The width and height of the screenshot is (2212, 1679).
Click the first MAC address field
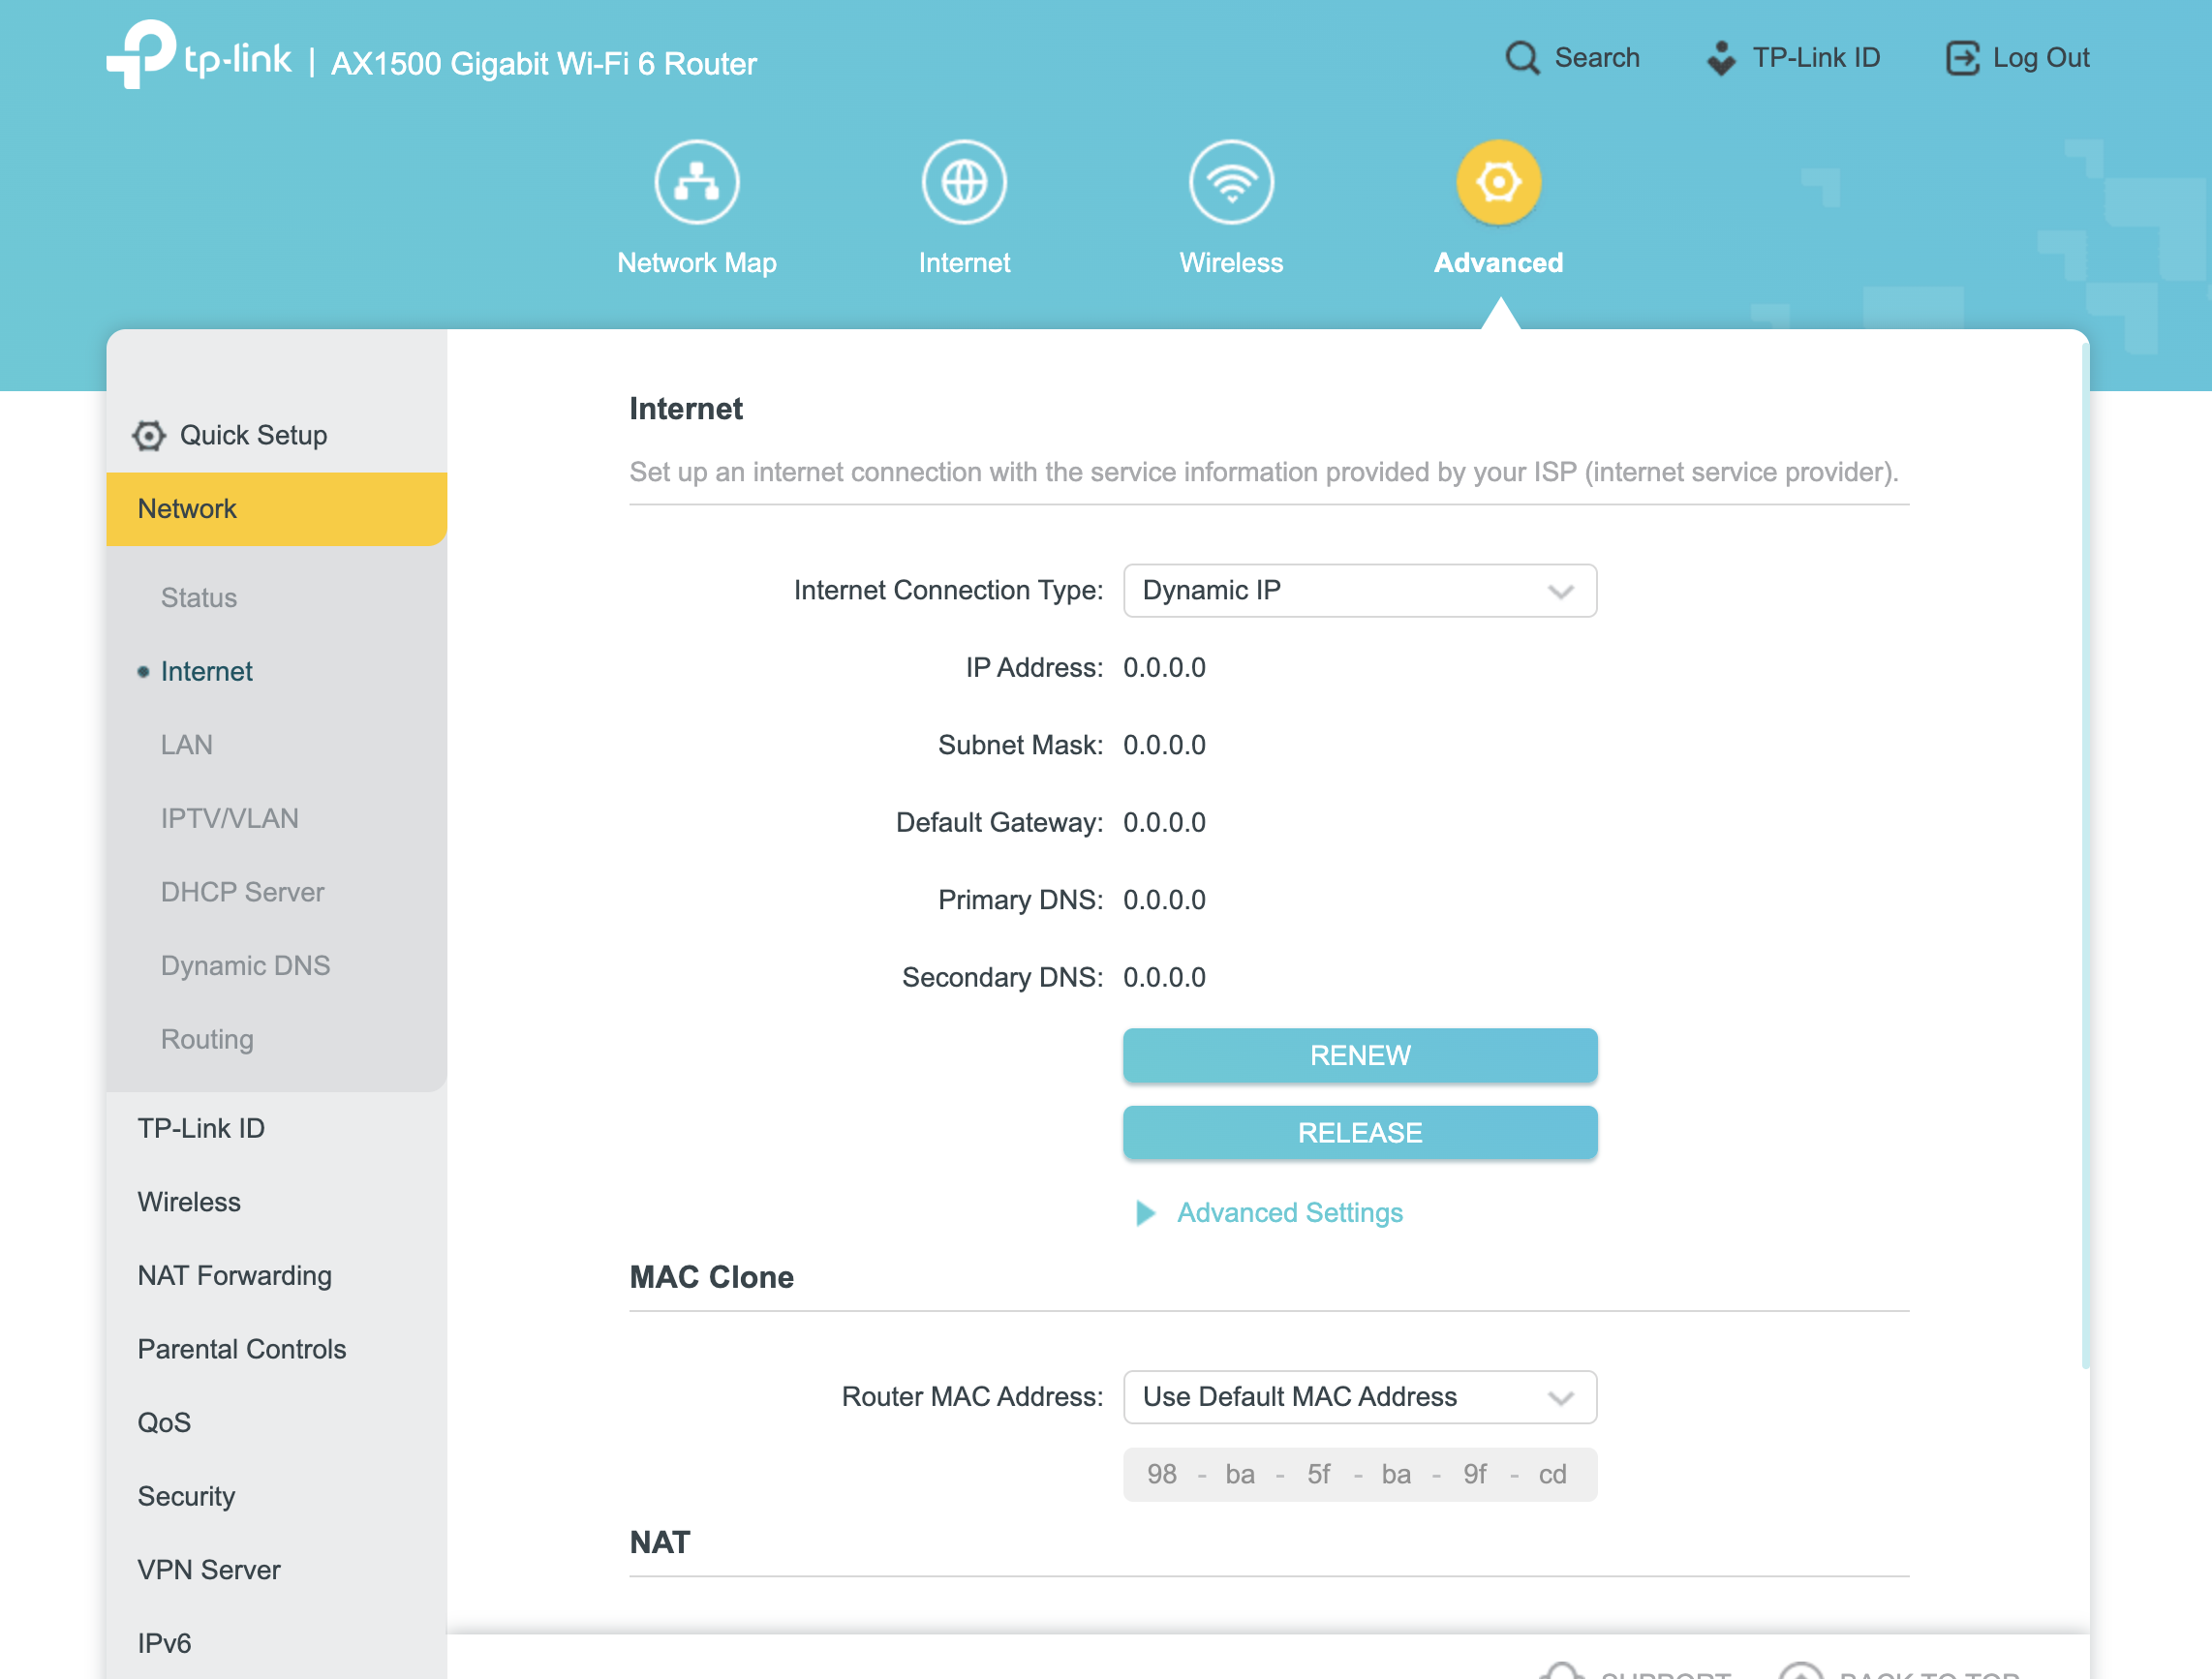click(1161, 1475)
